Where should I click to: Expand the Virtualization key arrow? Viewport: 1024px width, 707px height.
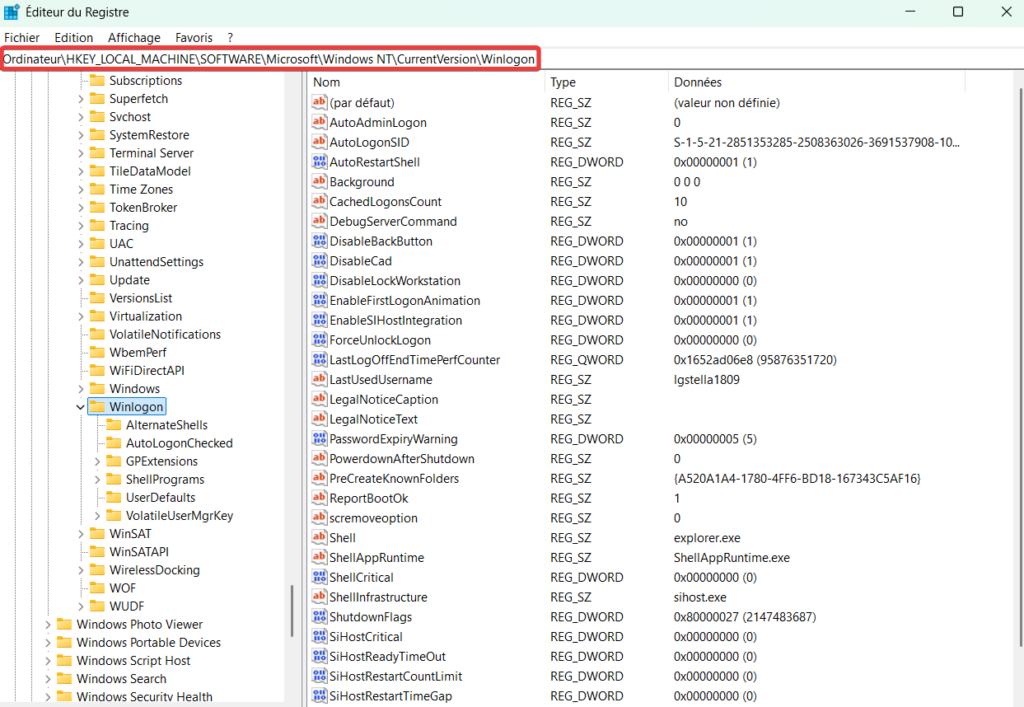click(x=80, y=316)
